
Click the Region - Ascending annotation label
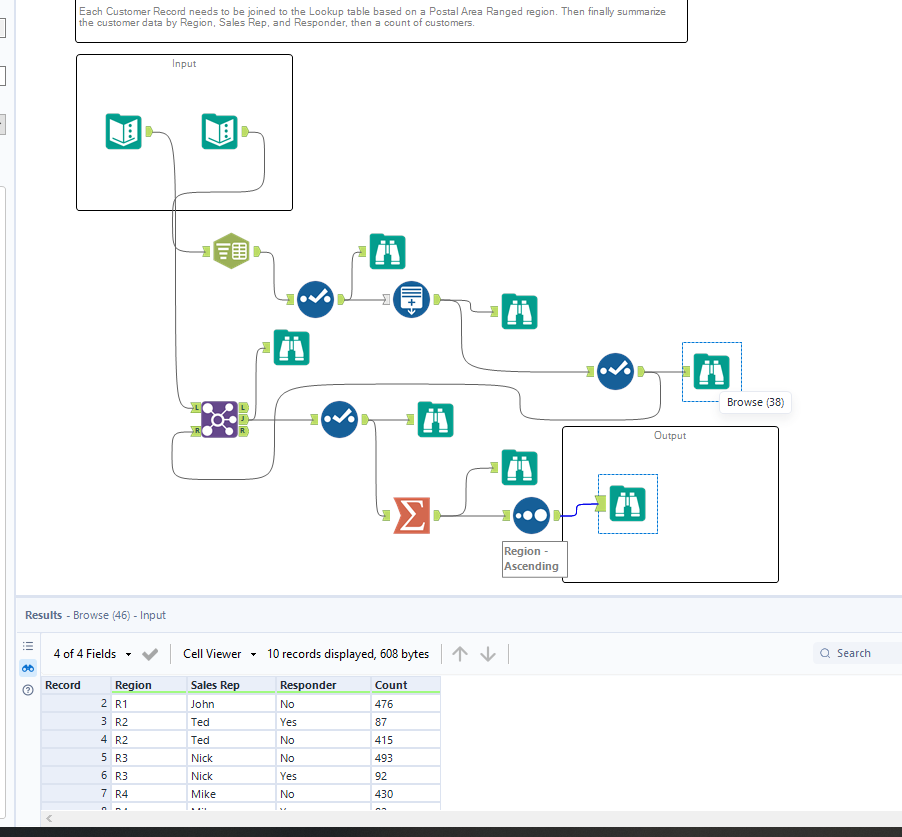(x=534, y=559)
